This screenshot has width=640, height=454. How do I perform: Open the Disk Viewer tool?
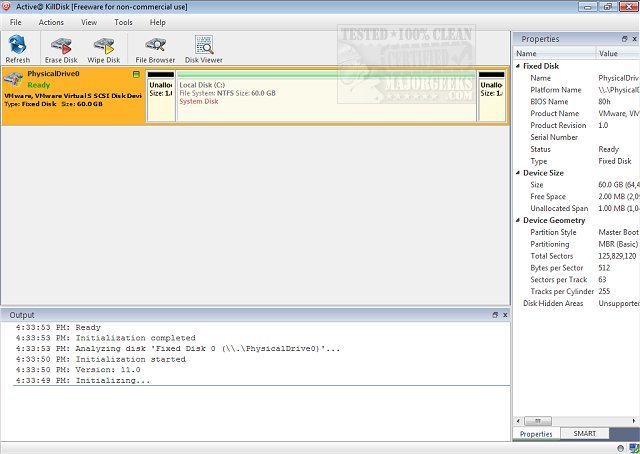pyautogui.click(x=204, y=47)
